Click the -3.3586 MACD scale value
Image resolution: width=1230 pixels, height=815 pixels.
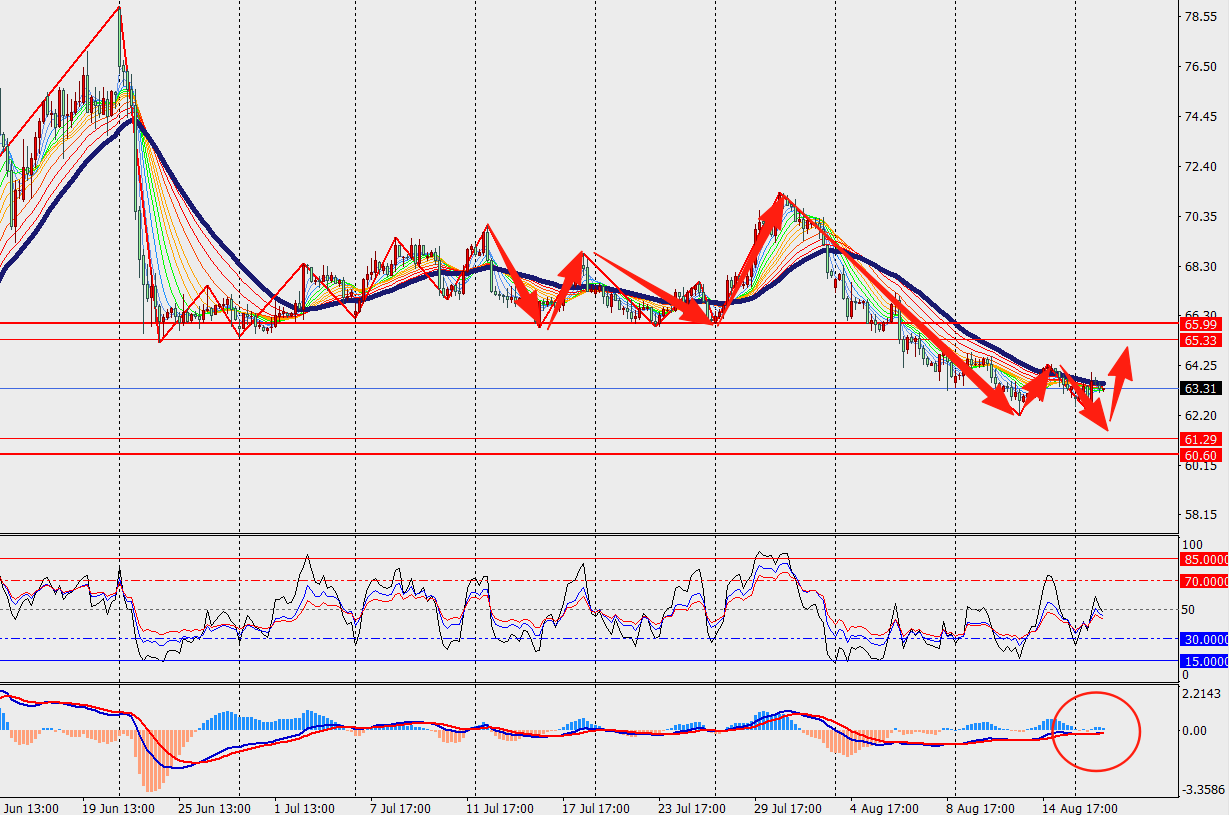pyautogui.click(x=1203, y=789)
